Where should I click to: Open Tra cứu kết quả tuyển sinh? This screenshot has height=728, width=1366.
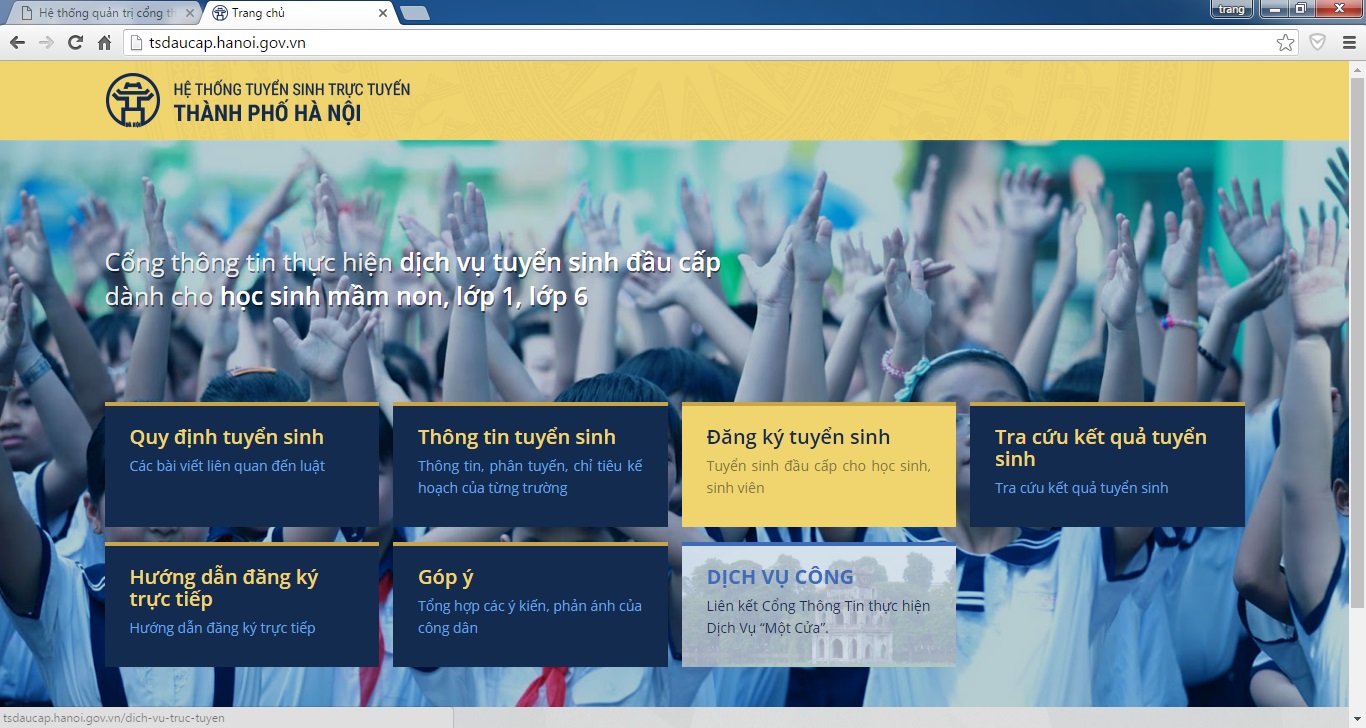point(1107,465)
